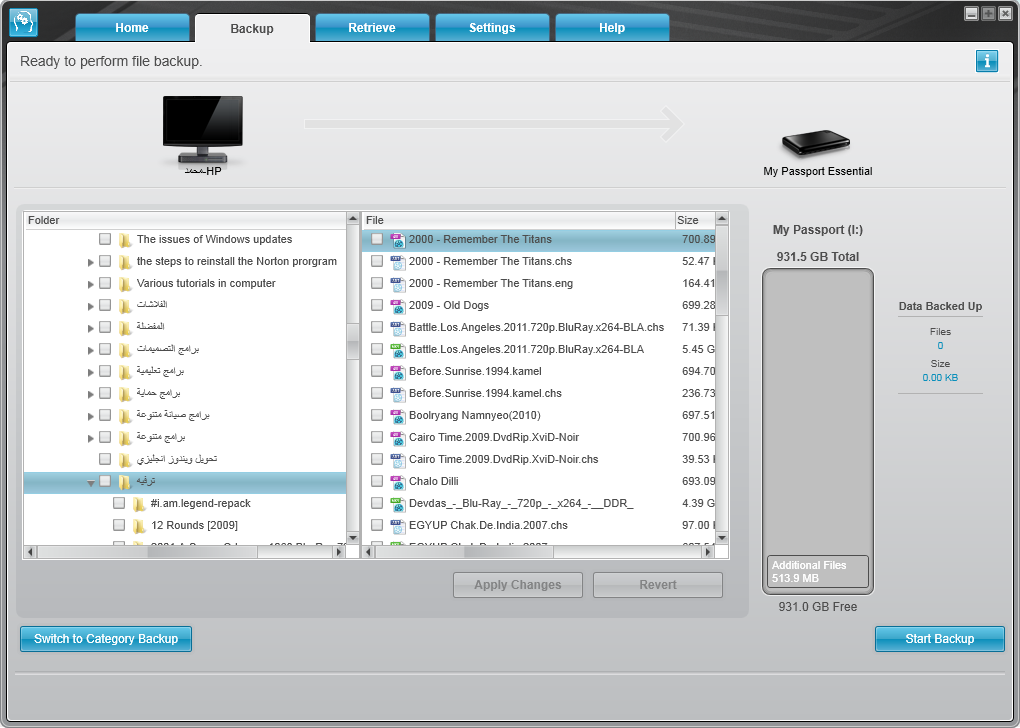
Task: Click icon of Battle.Los.Angeles BLA.chs file
Action: pos(397,328)
